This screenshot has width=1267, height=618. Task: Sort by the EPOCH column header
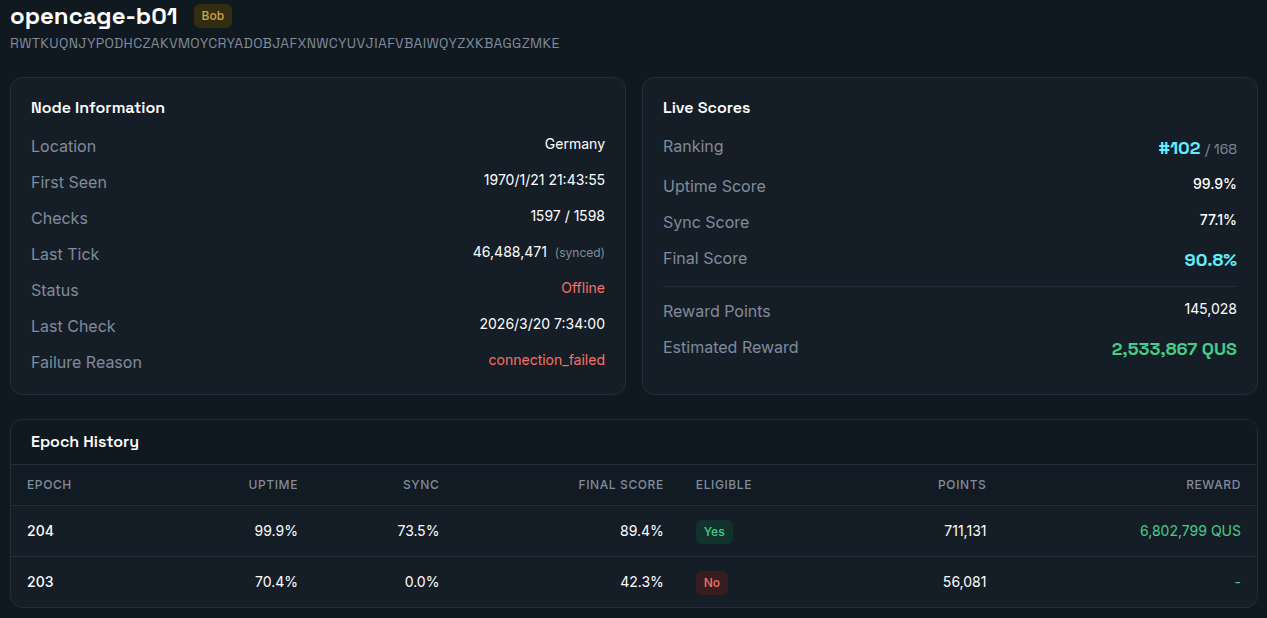click(49, 485)
